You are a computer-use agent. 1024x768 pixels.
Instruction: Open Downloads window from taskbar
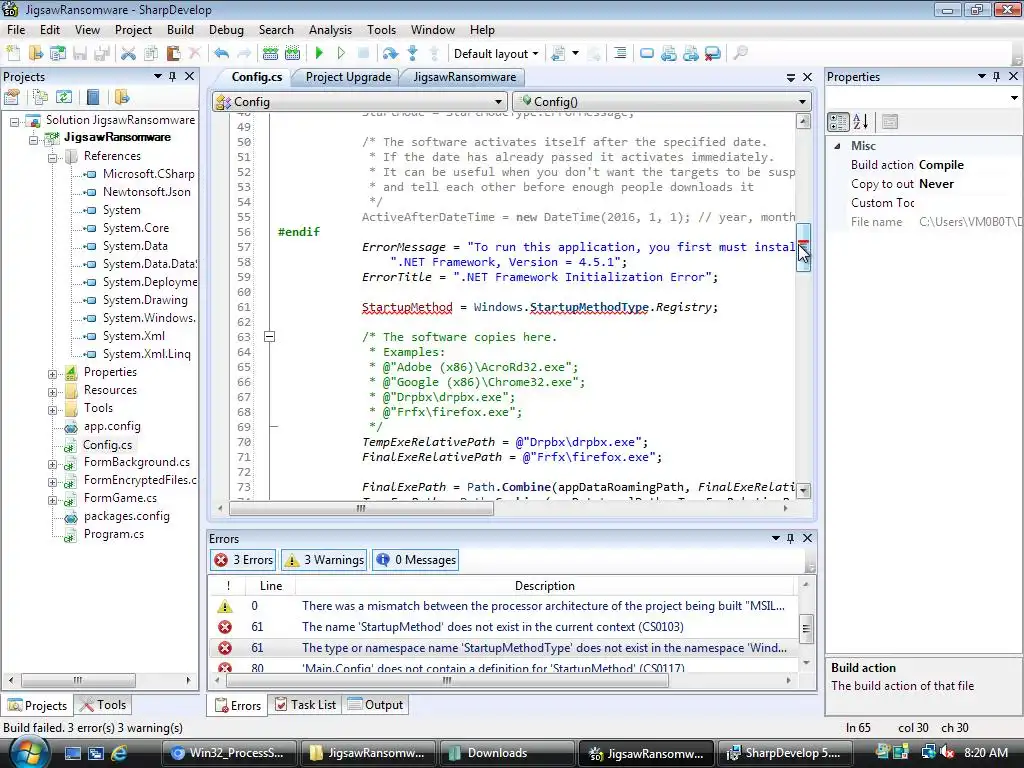(507, 753)
